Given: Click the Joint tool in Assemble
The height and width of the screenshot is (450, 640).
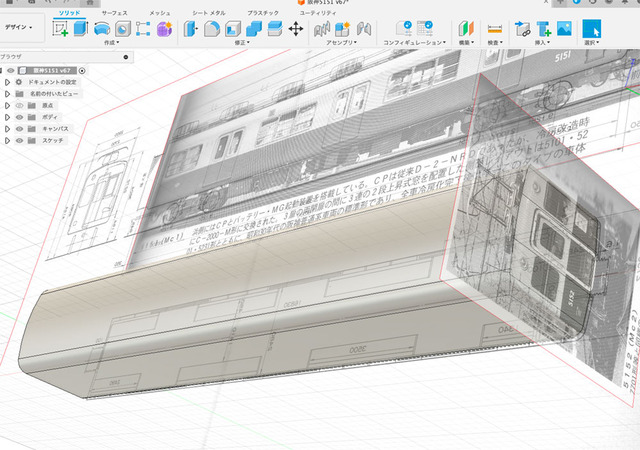Looking at the screenshot, I should 322,29.
